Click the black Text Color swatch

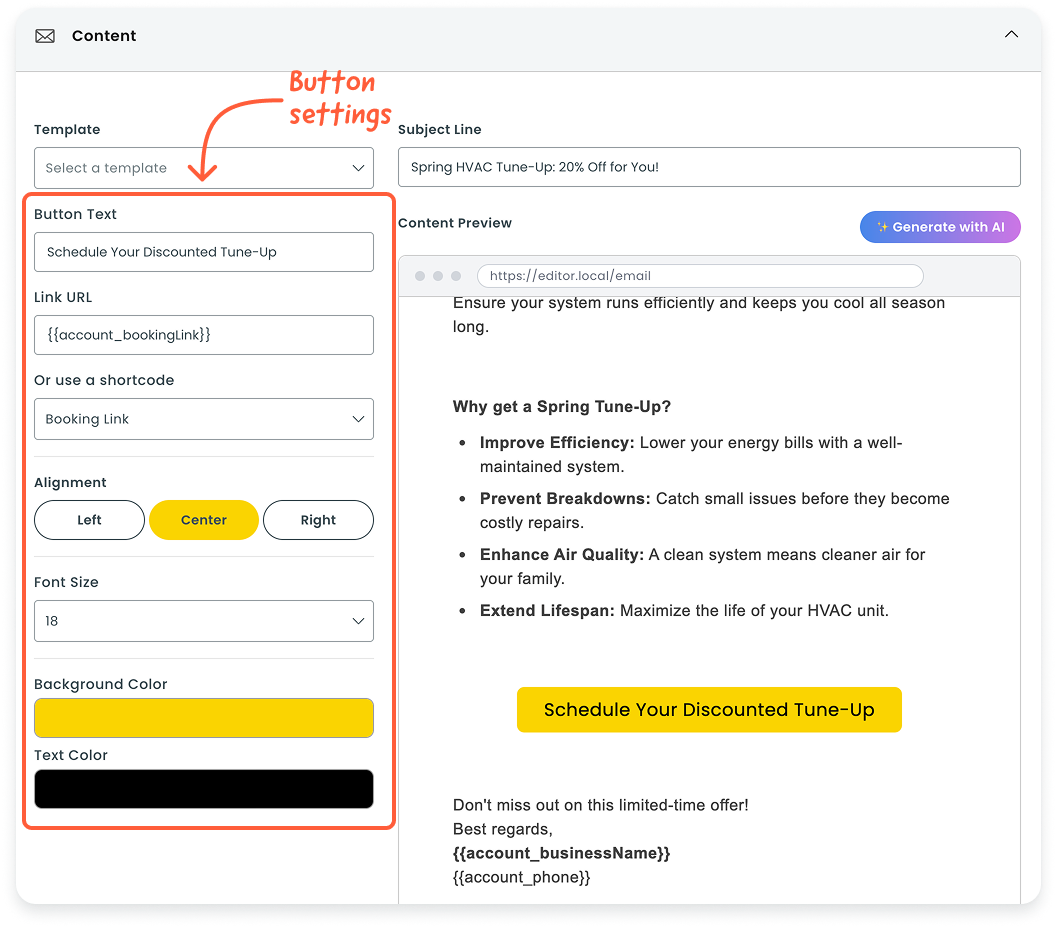pyautogui.click(x=204, y=789)
